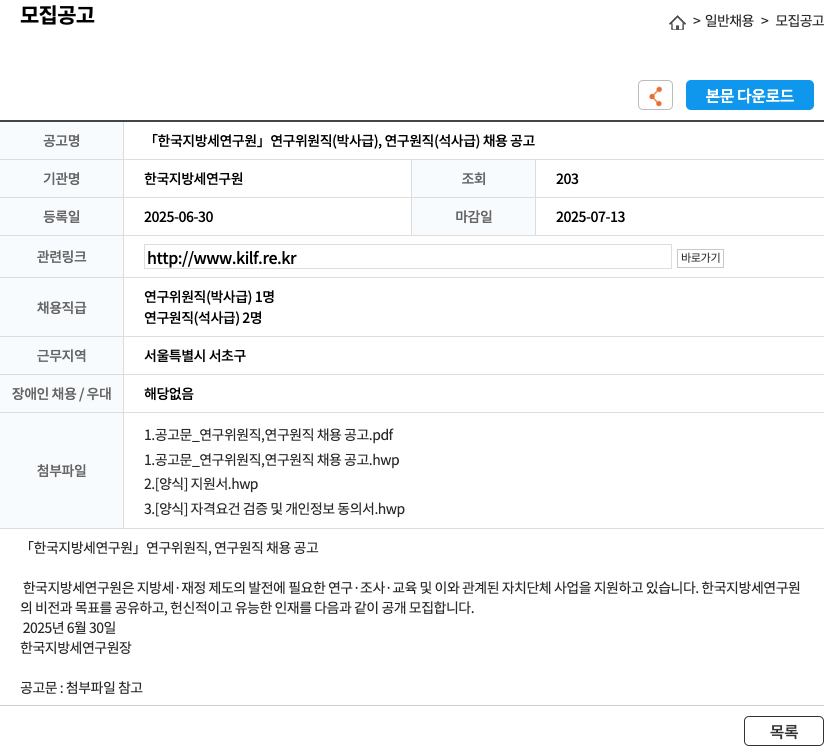Click the home icon in breadcrumb
Viewport: 824px width, 746px height.
(677, 22)
